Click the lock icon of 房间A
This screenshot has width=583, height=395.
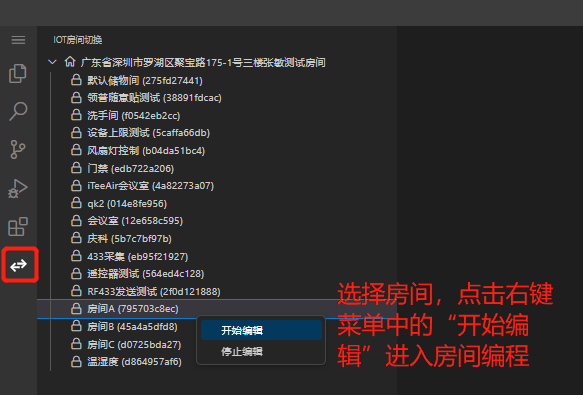coord(76,308)
